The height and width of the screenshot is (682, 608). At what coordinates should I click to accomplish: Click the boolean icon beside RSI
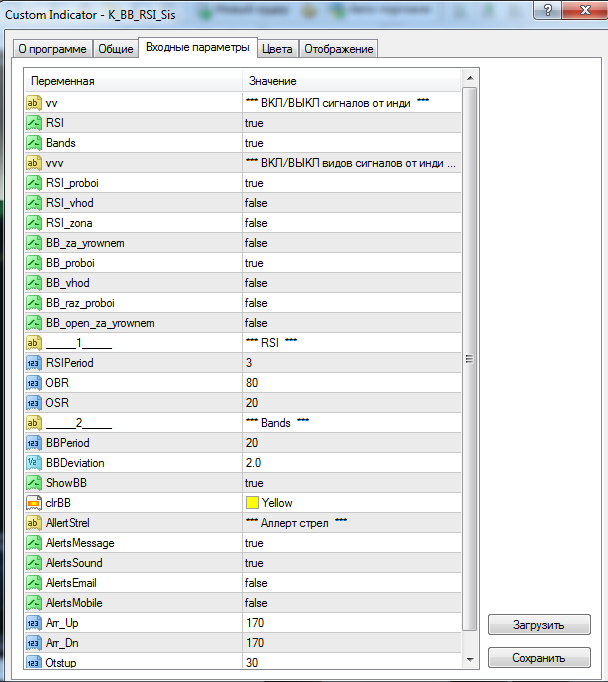pos(34,123)
